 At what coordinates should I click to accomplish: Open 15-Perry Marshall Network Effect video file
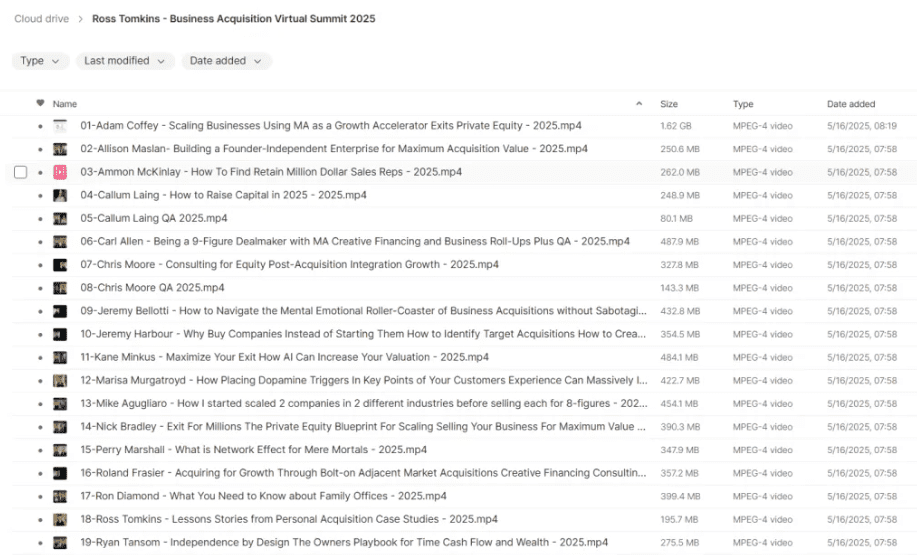253,450
